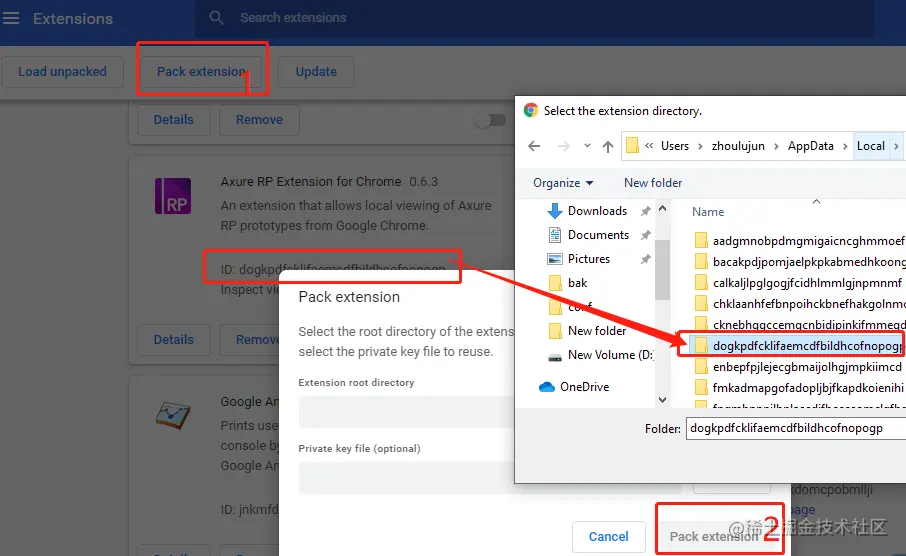Open OneDrive in navigation pane
This screenshot has height=556, width=906.
pyautogui.click(x=584, y=387)
